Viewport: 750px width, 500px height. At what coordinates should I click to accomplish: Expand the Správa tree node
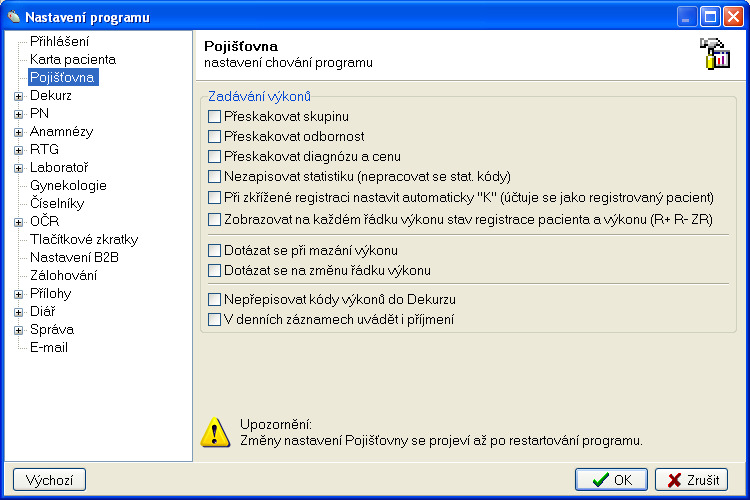(x=18, y=330)
